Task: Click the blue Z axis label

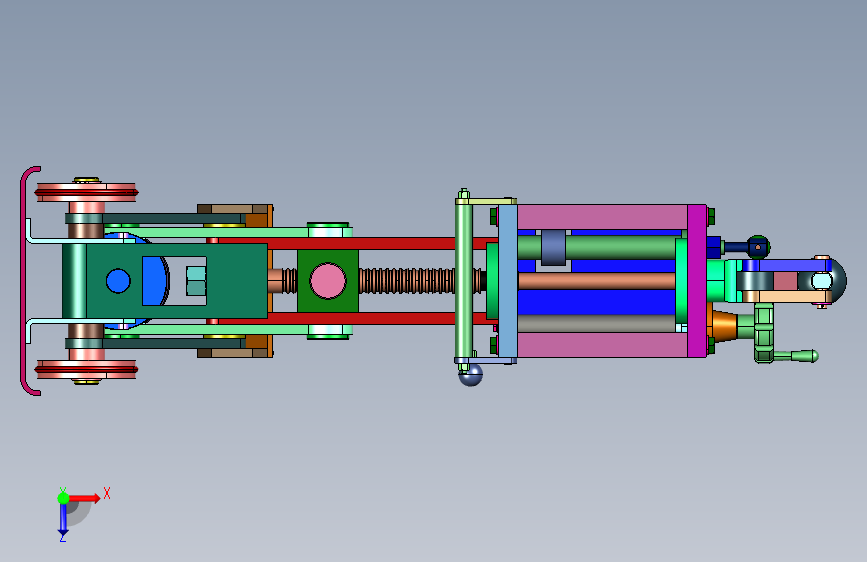Action: click(62, 538)
